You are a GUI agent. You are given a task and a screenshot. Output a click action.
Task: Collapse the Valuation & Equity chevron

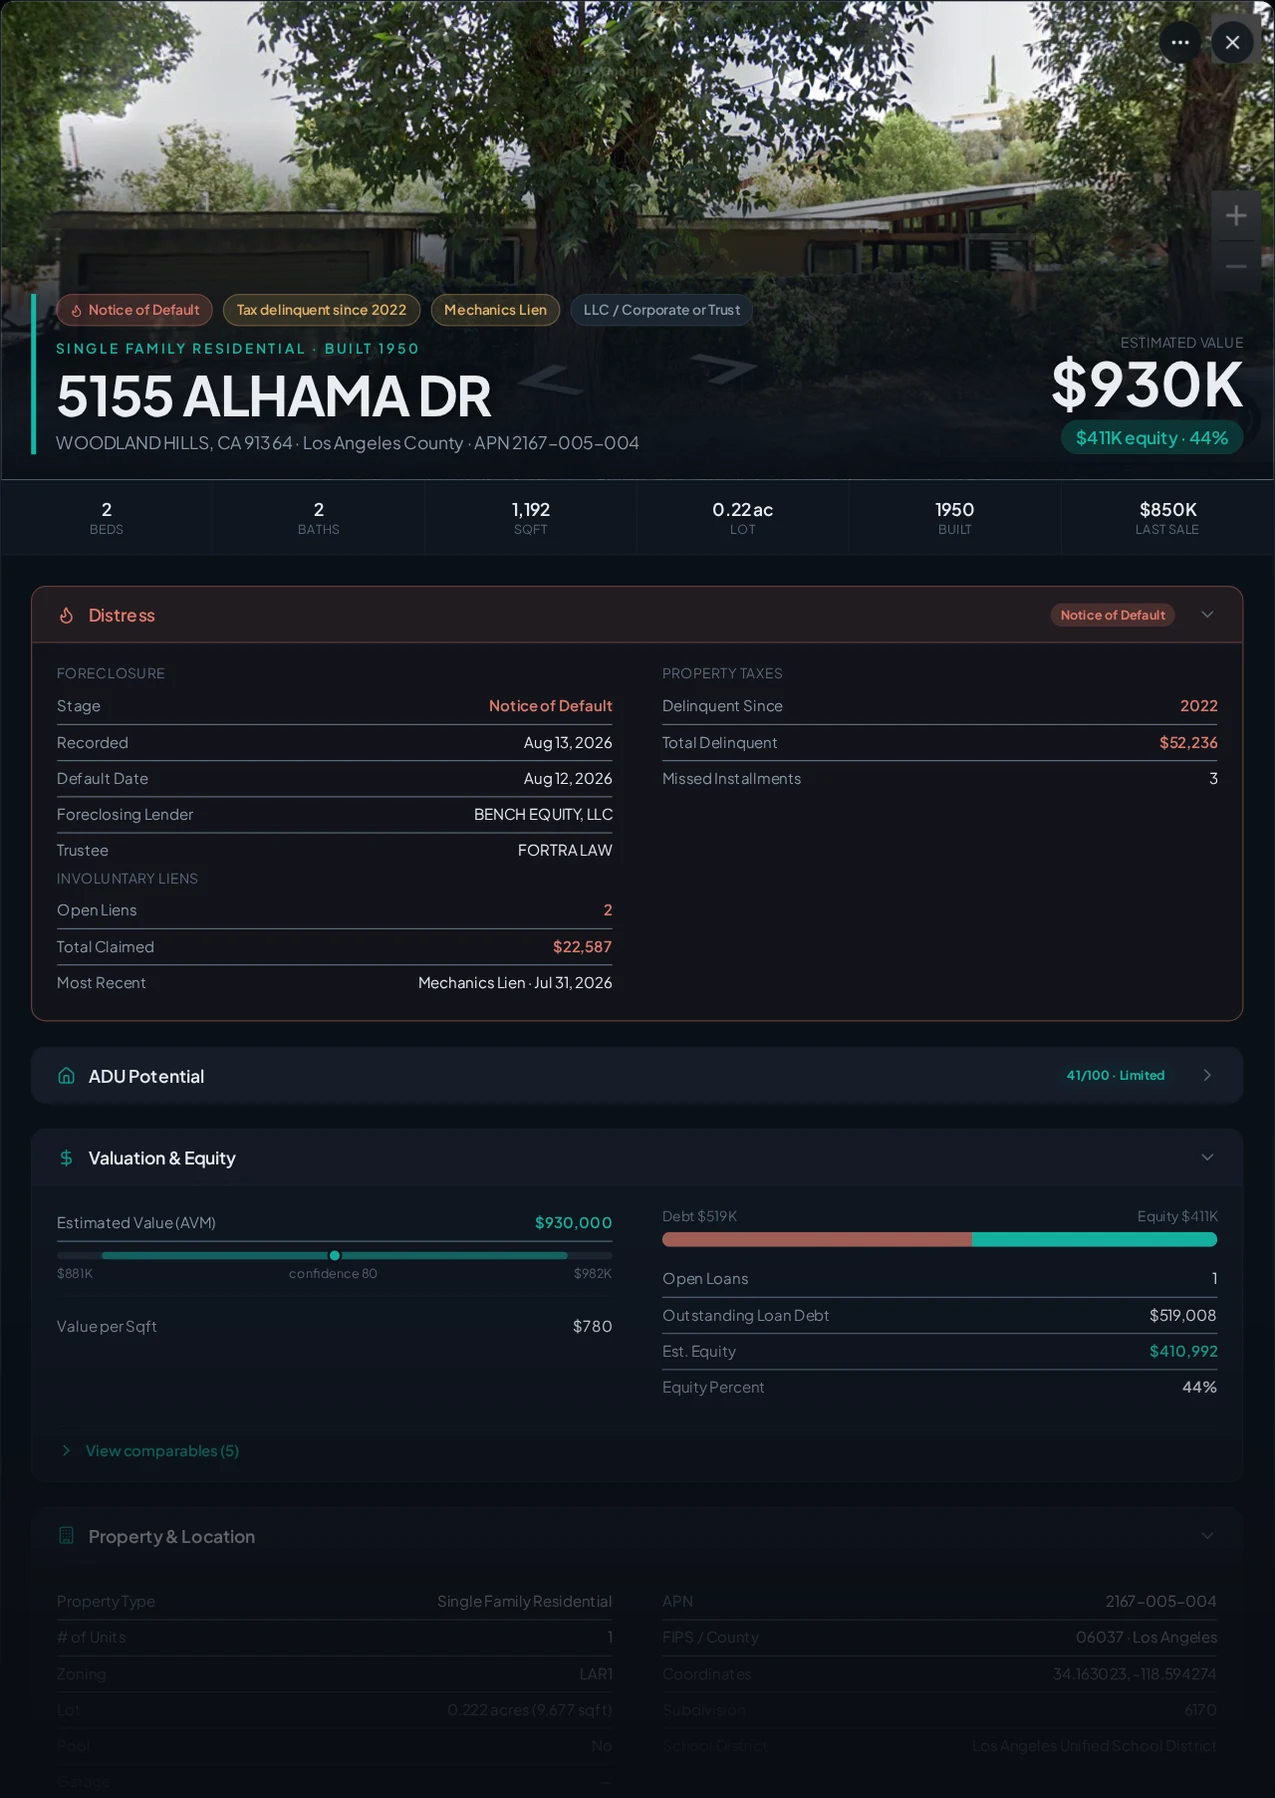[x=1207, y=1158]
